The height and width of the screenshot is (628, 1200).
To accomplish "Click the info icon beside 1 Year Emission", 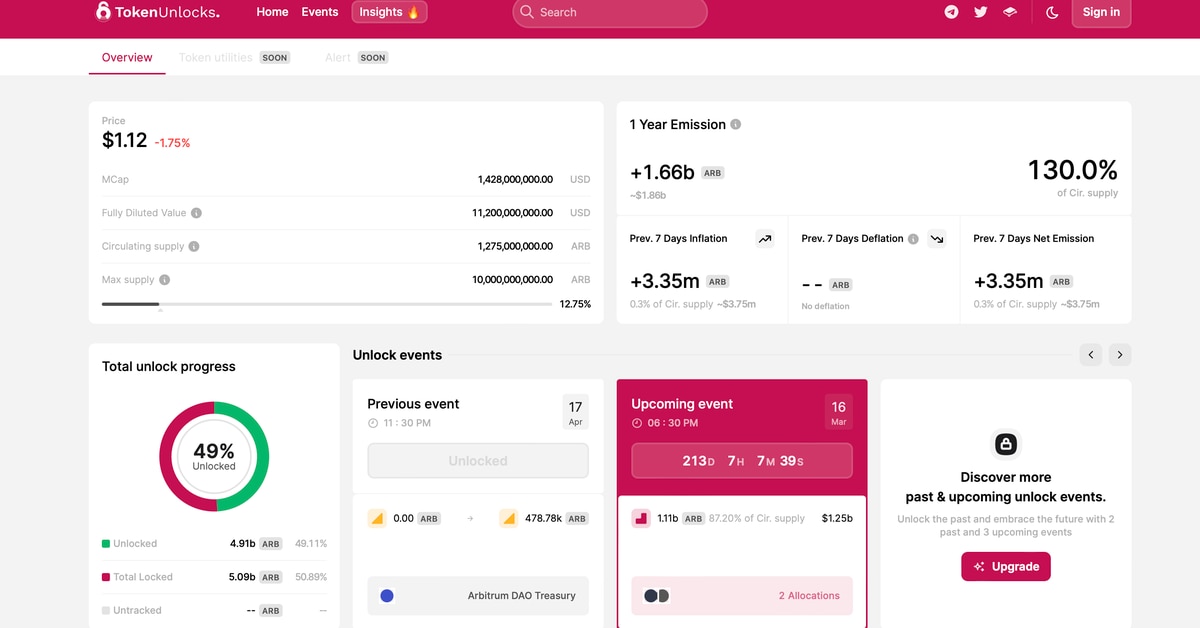I will [736, 124].
